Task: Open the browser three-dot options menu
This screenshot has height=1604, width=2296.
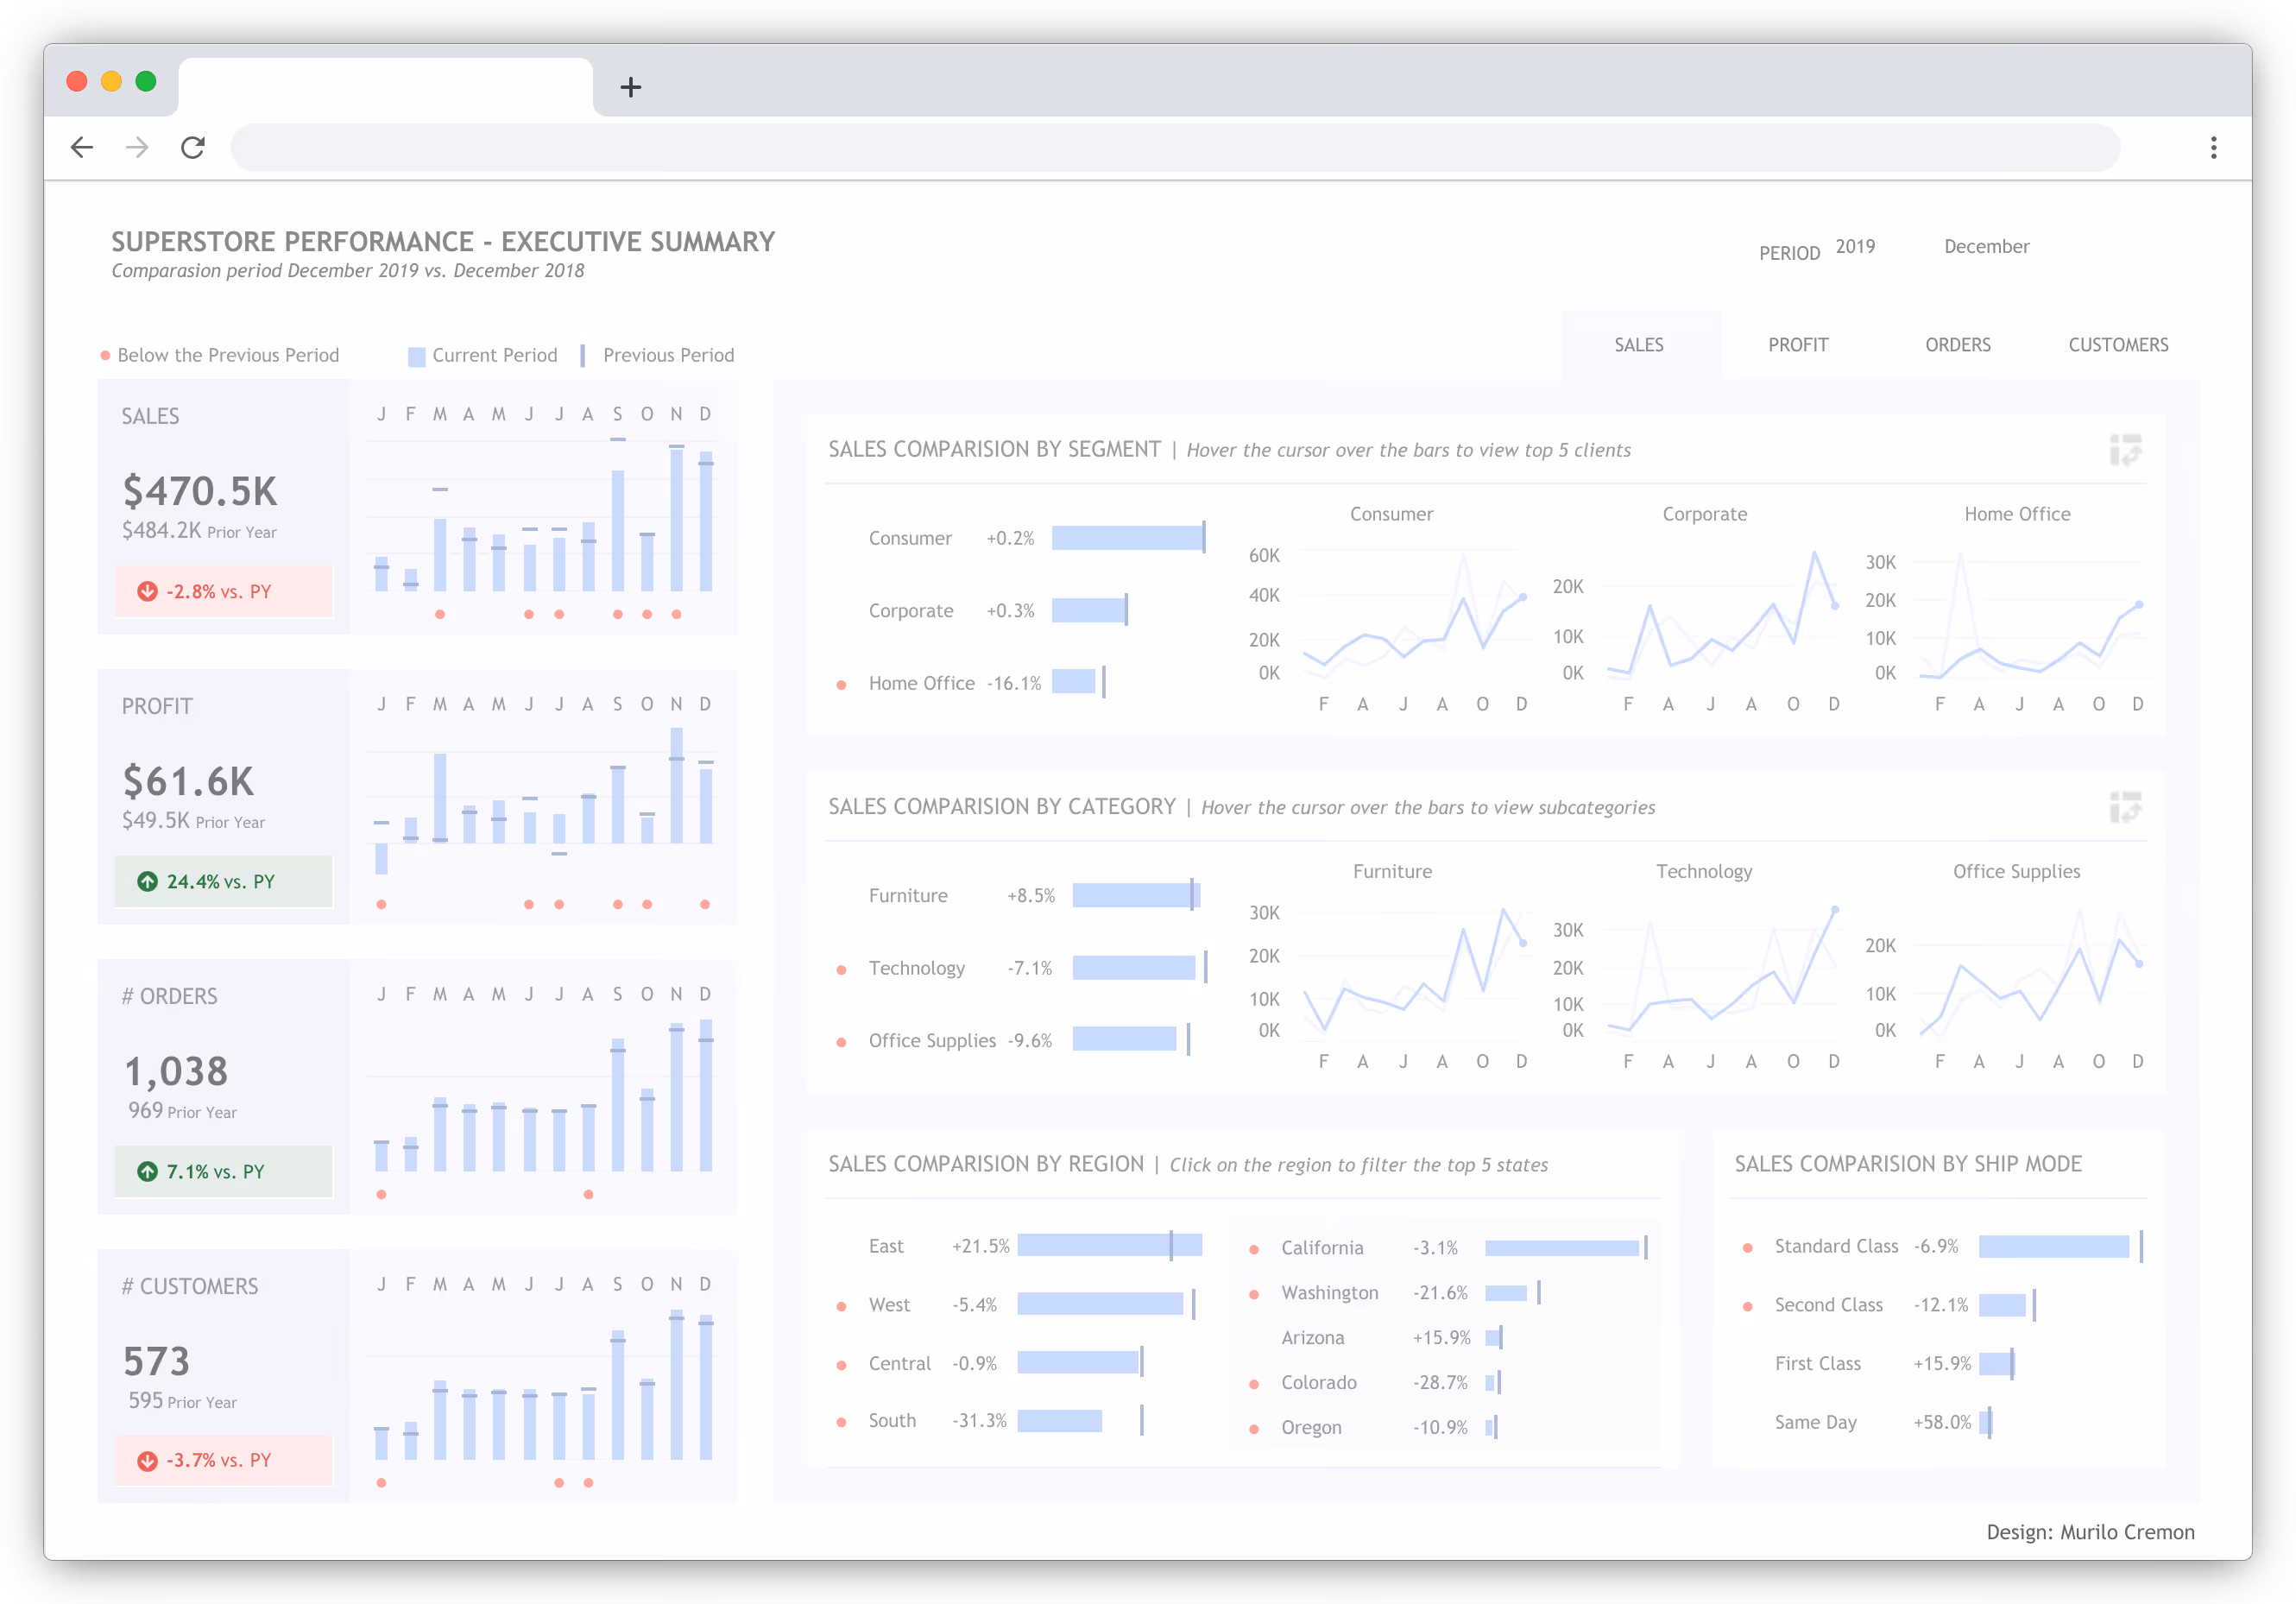Action: [2214, 147]
